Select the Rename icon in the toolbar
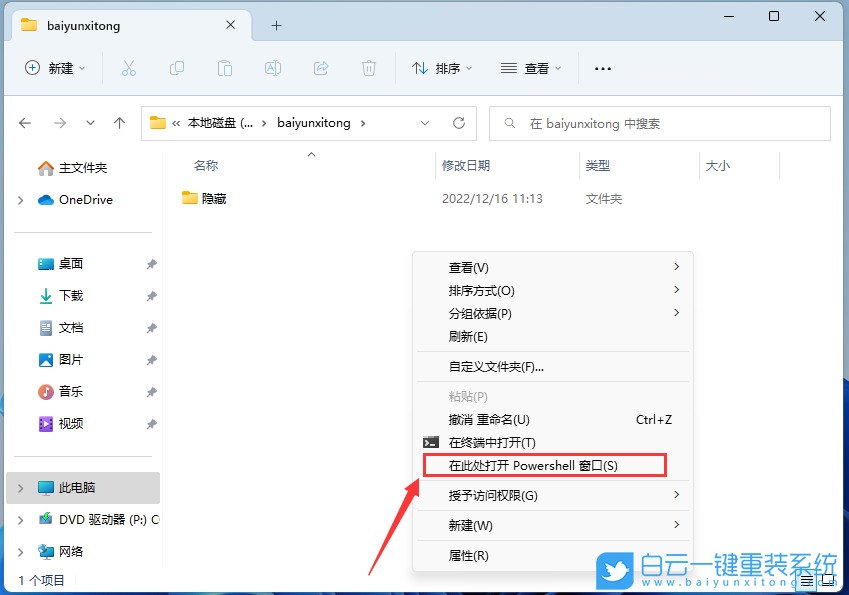 pyautogui.click(x=272, y=68)
